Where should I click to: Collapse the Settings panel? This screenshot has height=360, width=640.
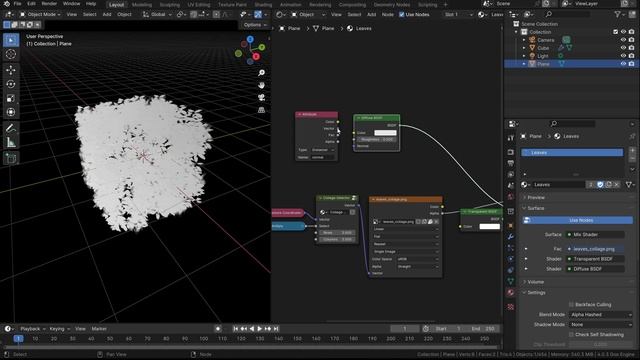point(536,293)
